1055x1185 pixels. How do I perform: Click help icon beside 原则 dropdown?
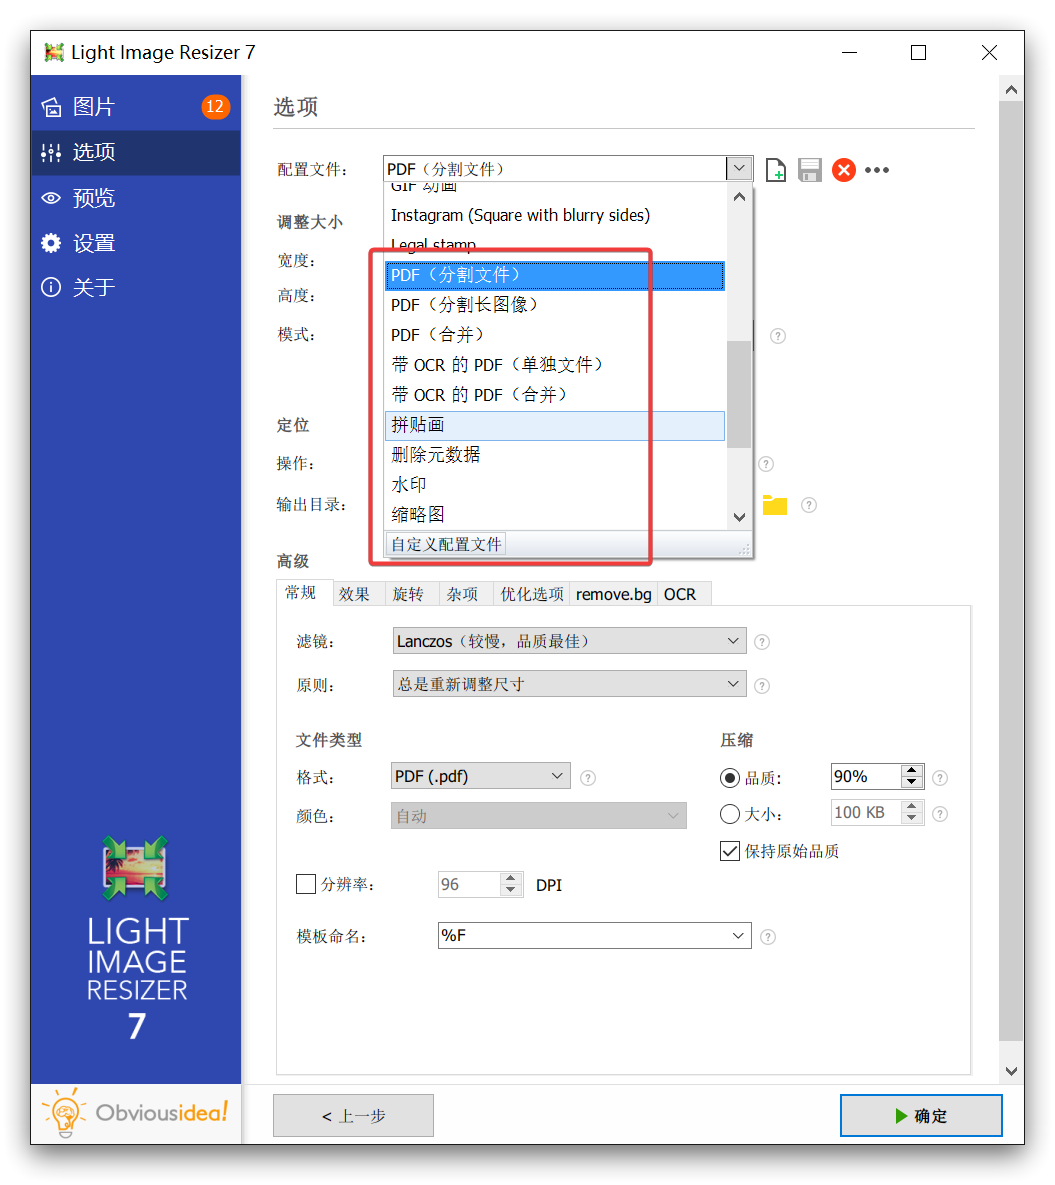pos(762,686)
